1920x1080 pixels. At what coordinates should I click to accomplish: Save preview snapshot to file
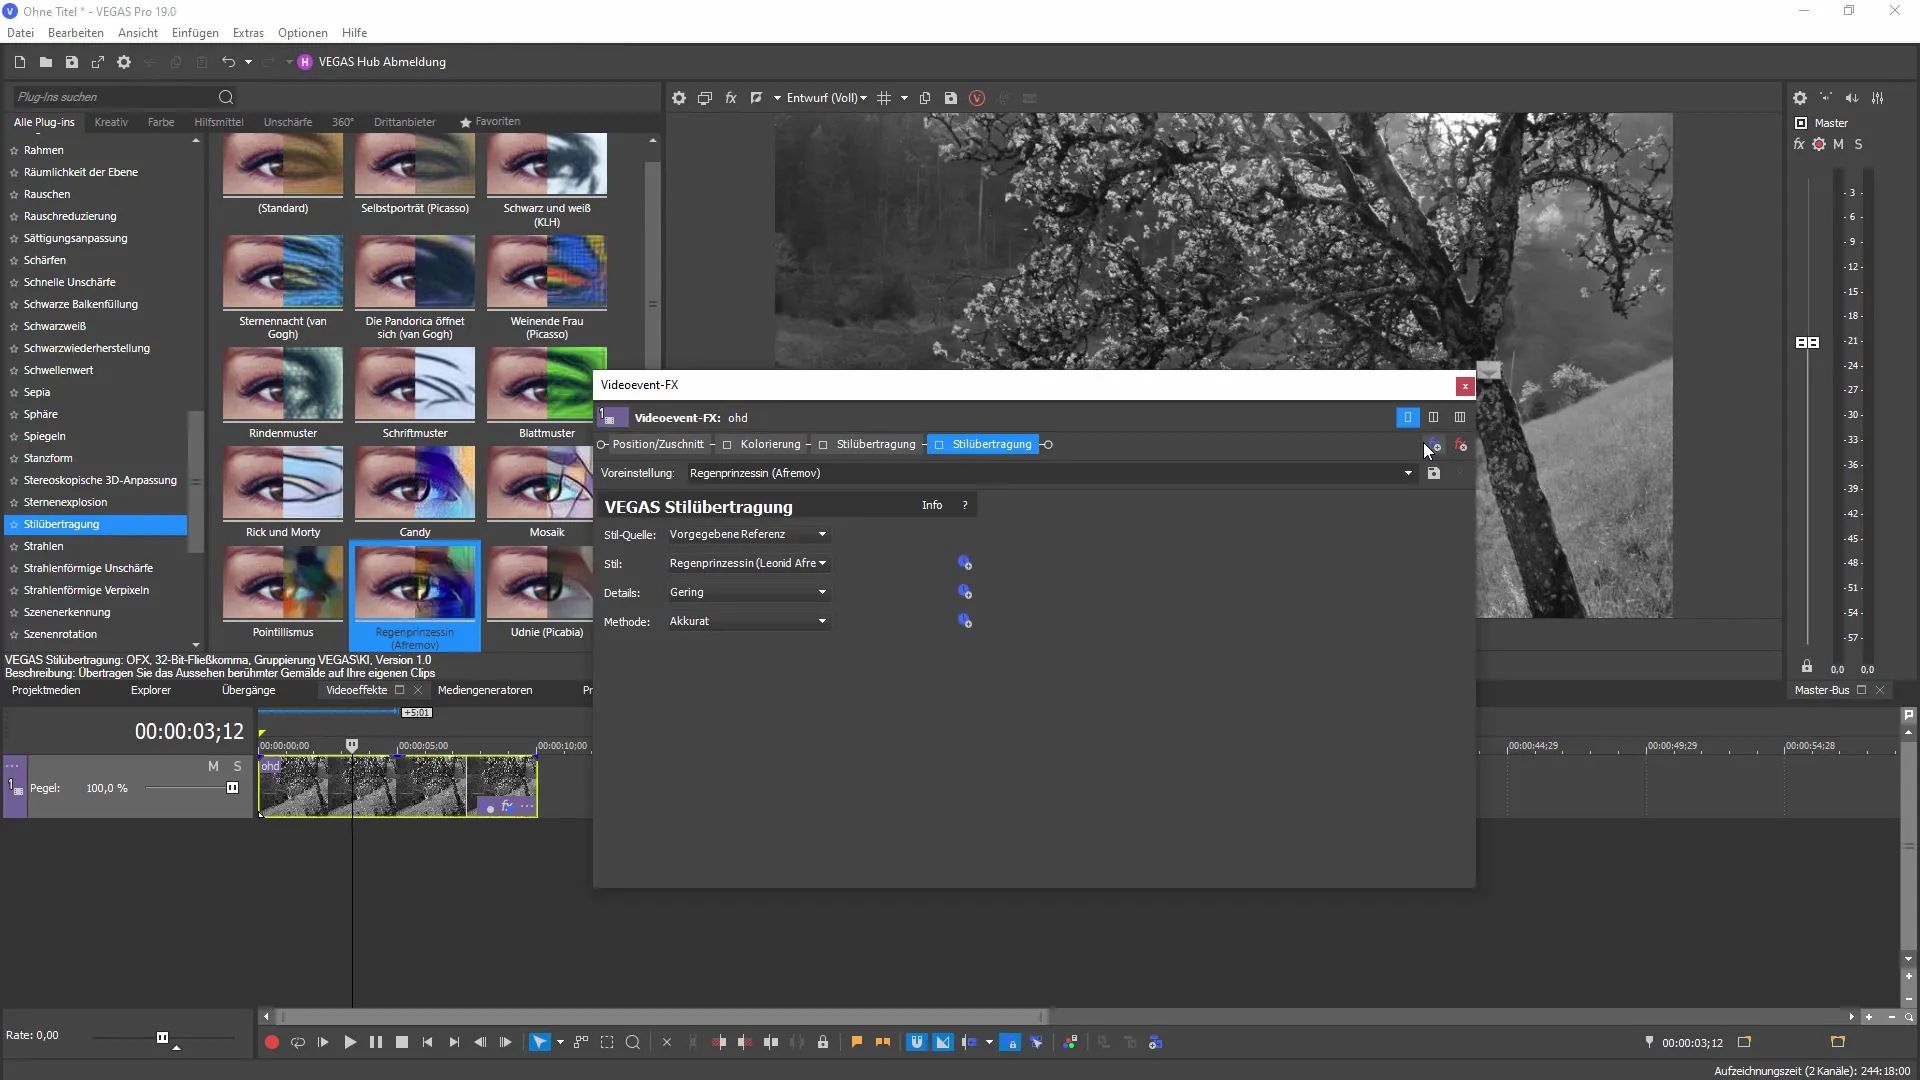(x=951, y=98)
